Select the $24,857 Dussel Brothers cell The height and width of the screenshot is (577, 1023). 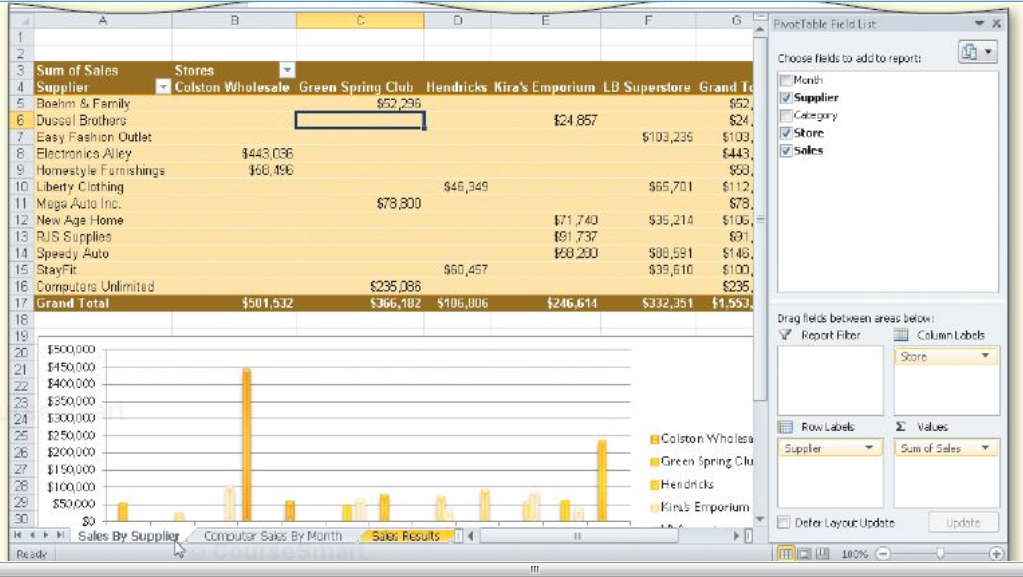(x=545, y=120)
